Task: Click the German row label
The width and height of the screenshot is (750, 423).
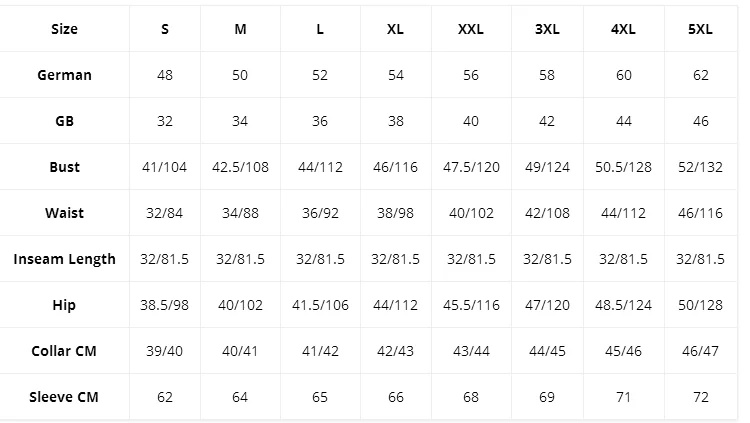Action: coord(64,75)
